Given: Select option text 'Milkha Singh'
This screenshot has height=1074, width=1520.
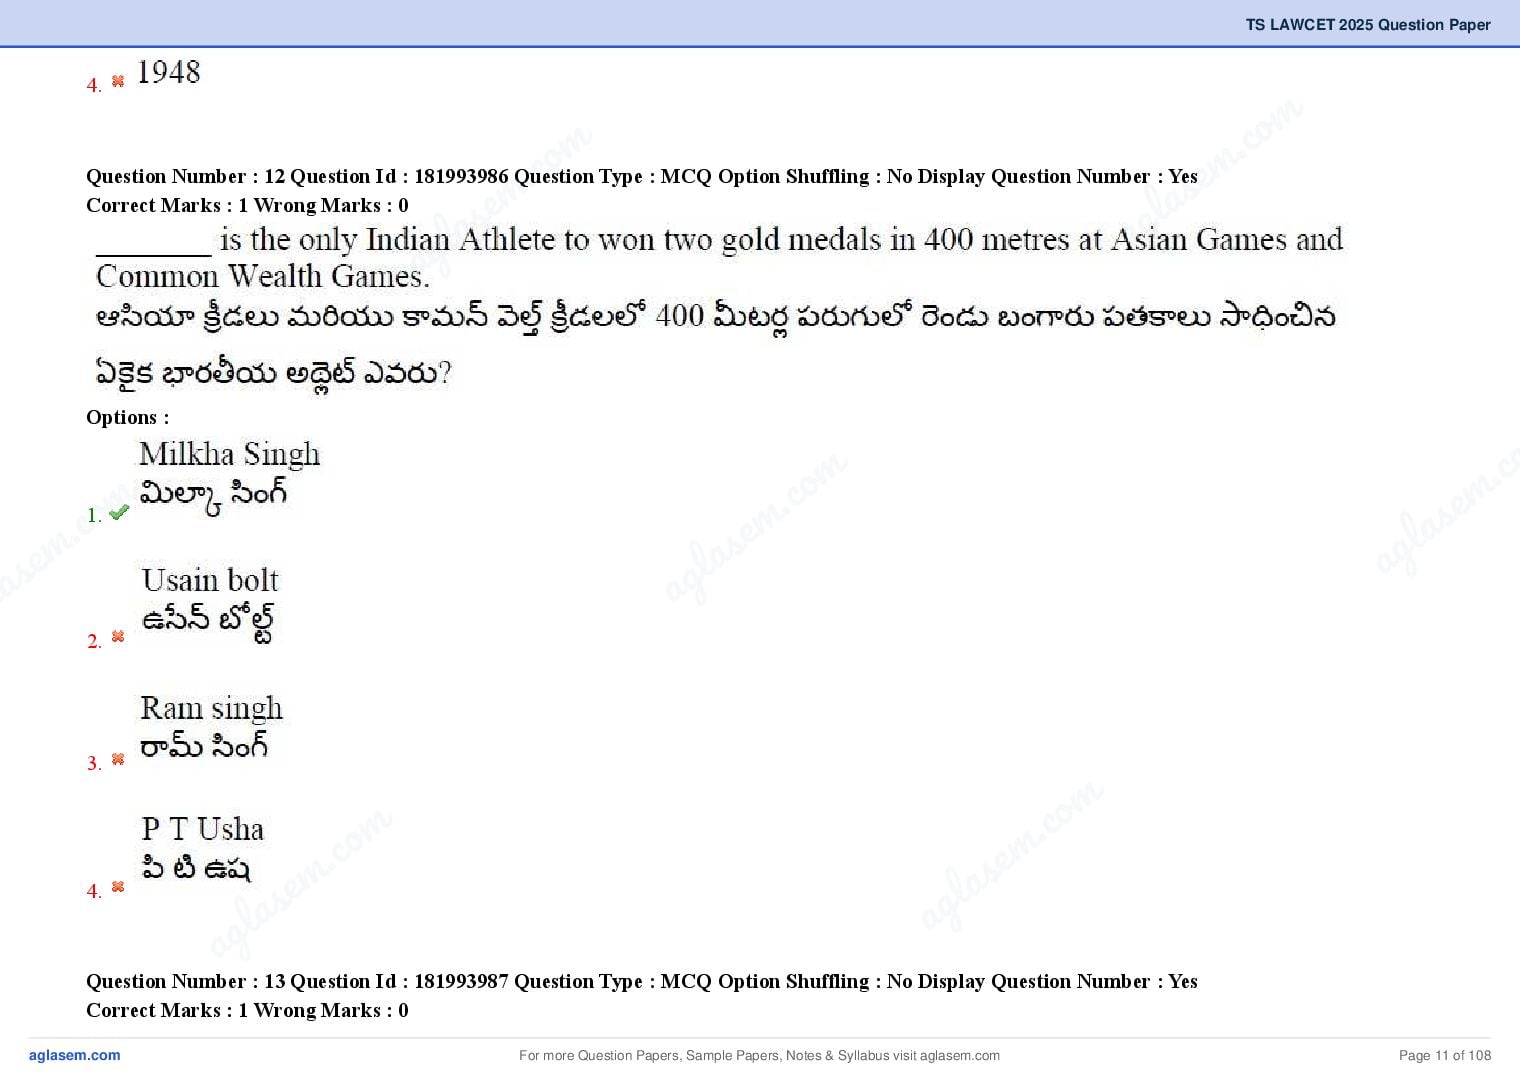Looking at the screenshot, I should click(230, 454).
